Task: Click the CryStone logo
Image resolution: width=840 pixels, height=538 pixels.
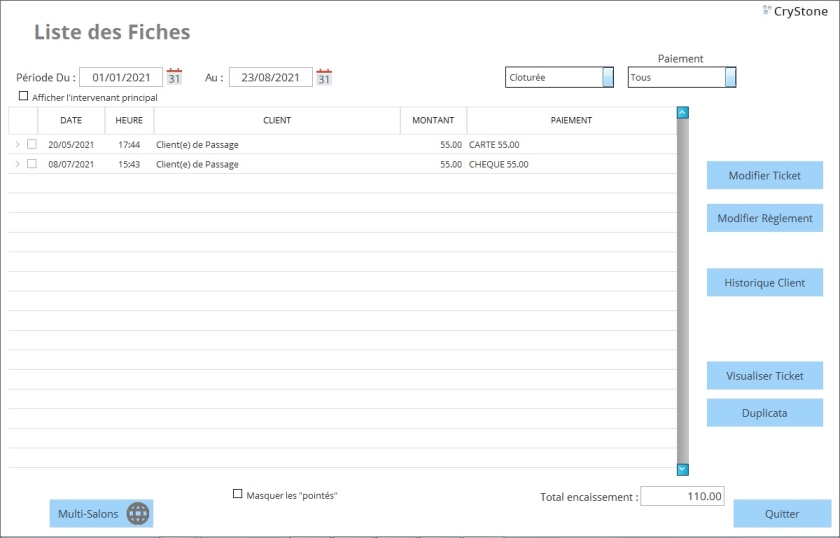Action: coord(794,11)
